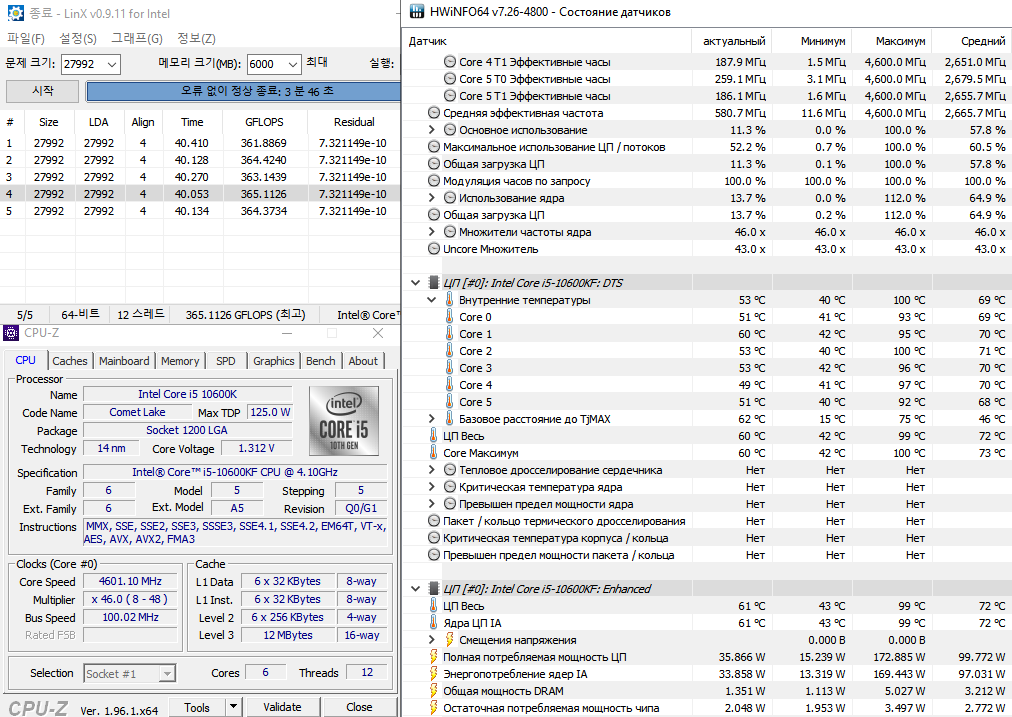This screenshot has width=1012, height=717.
Task: Expand Базовое расстояние до TjMAX row
Action: [432, 419]
